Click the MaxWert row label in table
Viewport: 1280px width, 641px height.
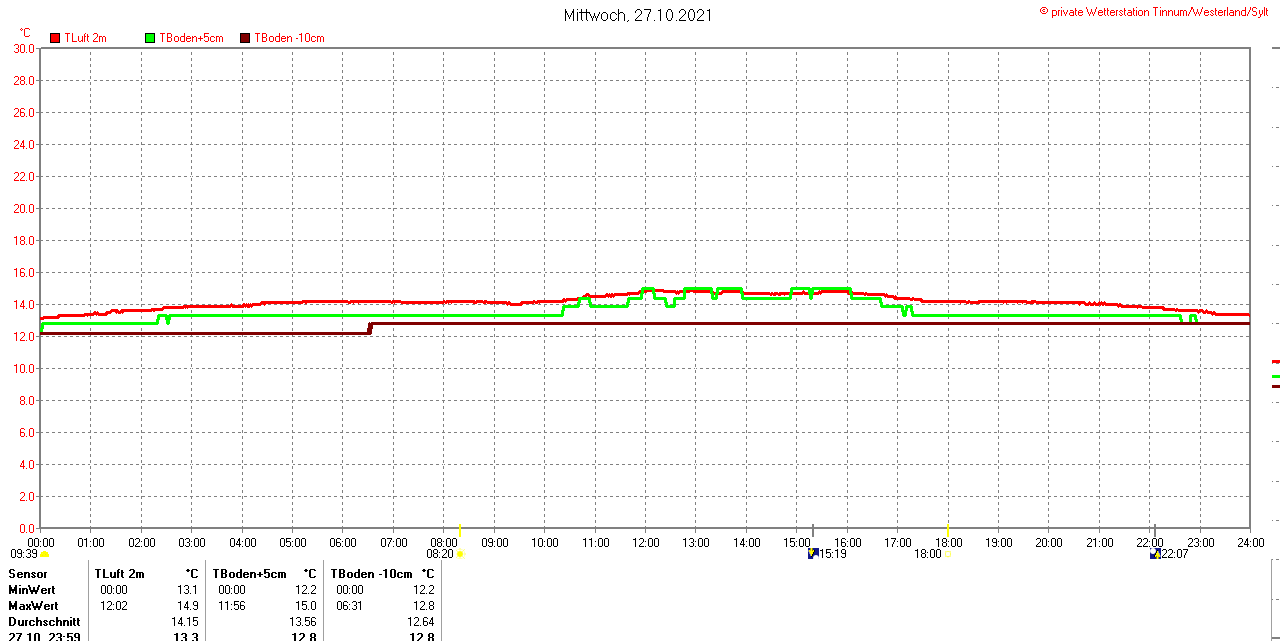tap(33, 606)
